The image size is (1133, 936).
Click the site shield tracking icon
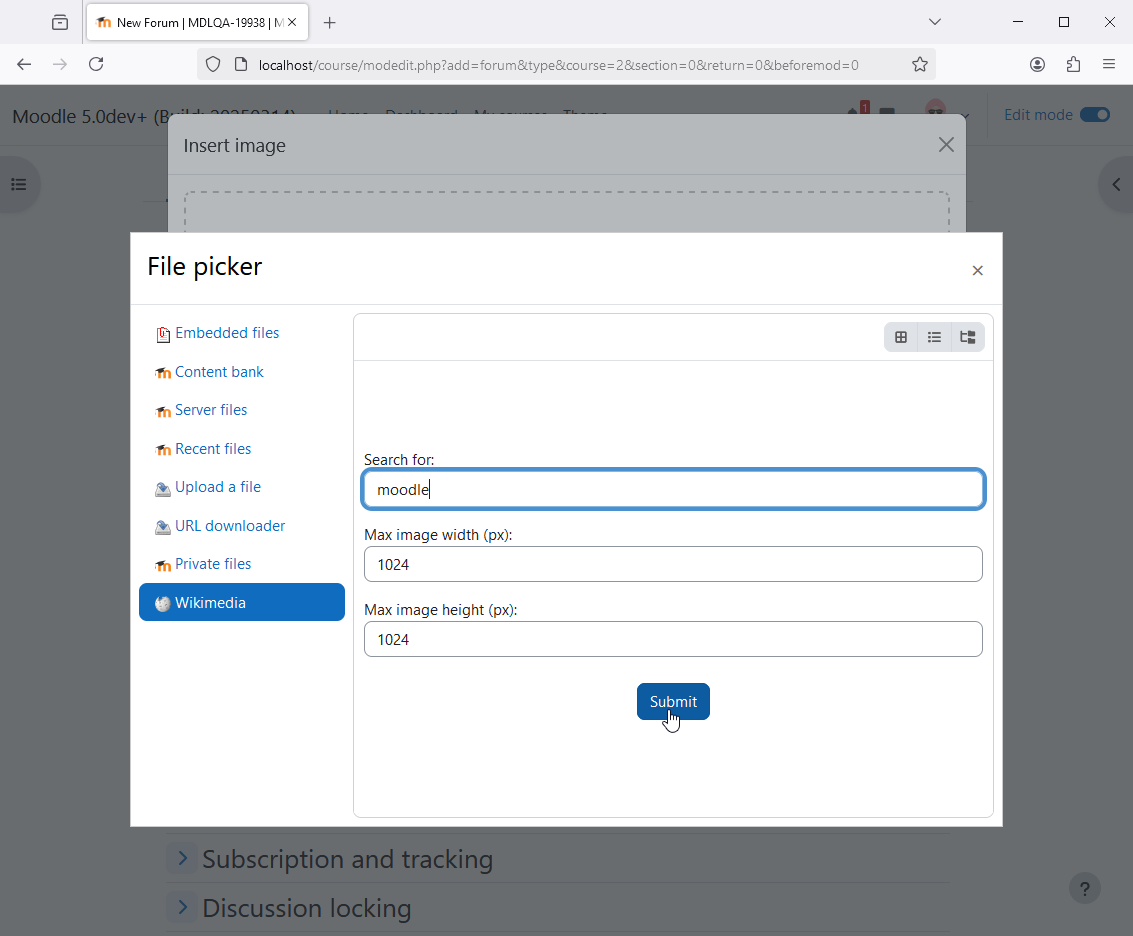[212, 64]
